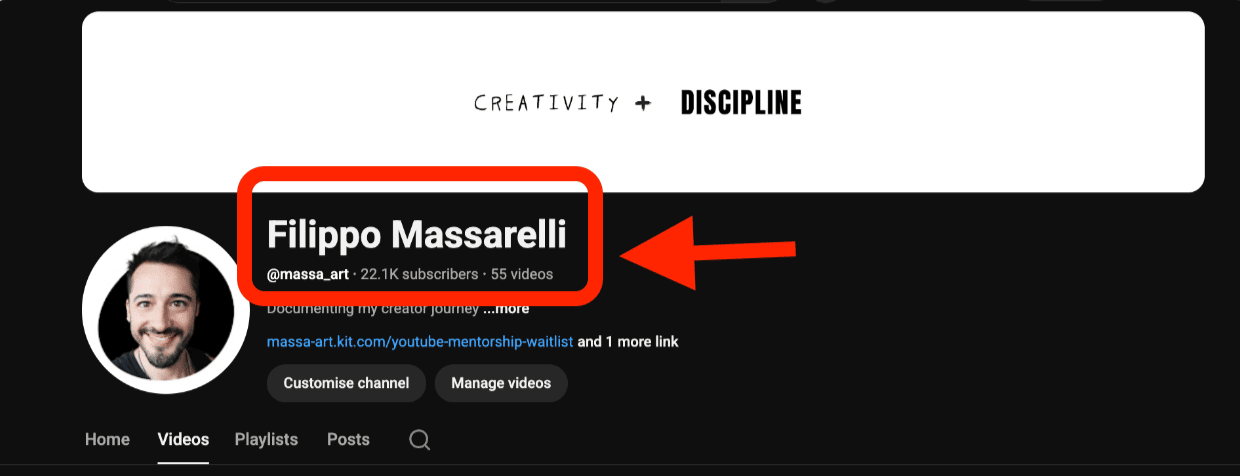This screenshot has width=1240, height=476.
Task: Show the 'and 1 more link' list
Action: click(x=628, y=342)
